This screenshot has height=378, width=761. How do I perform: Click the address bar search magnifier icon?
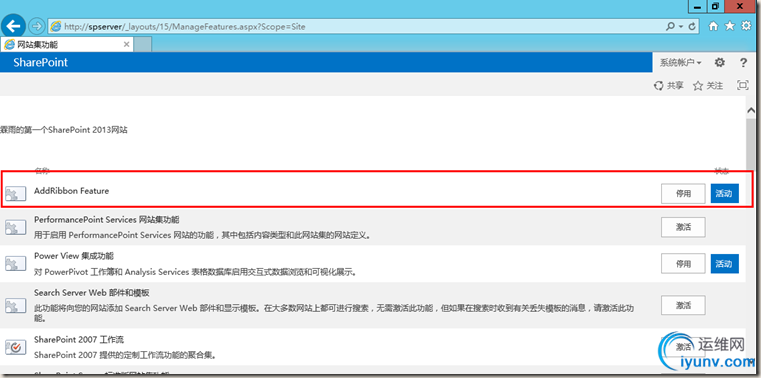pos(670,26)
